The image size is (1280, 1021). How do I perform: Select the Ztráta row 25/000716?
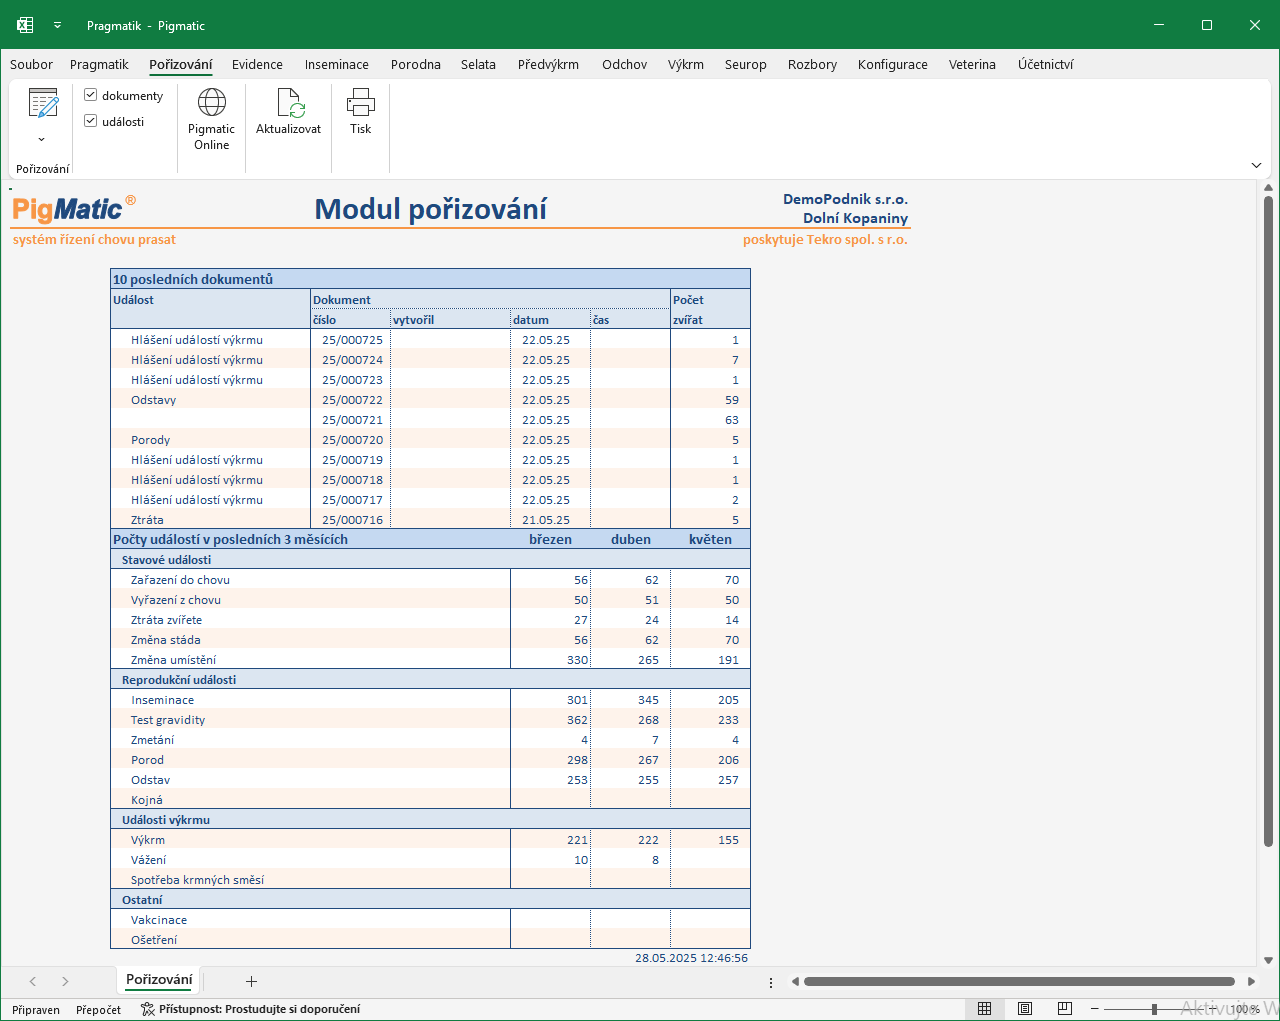pyautogui.click(x=430, y=520)
